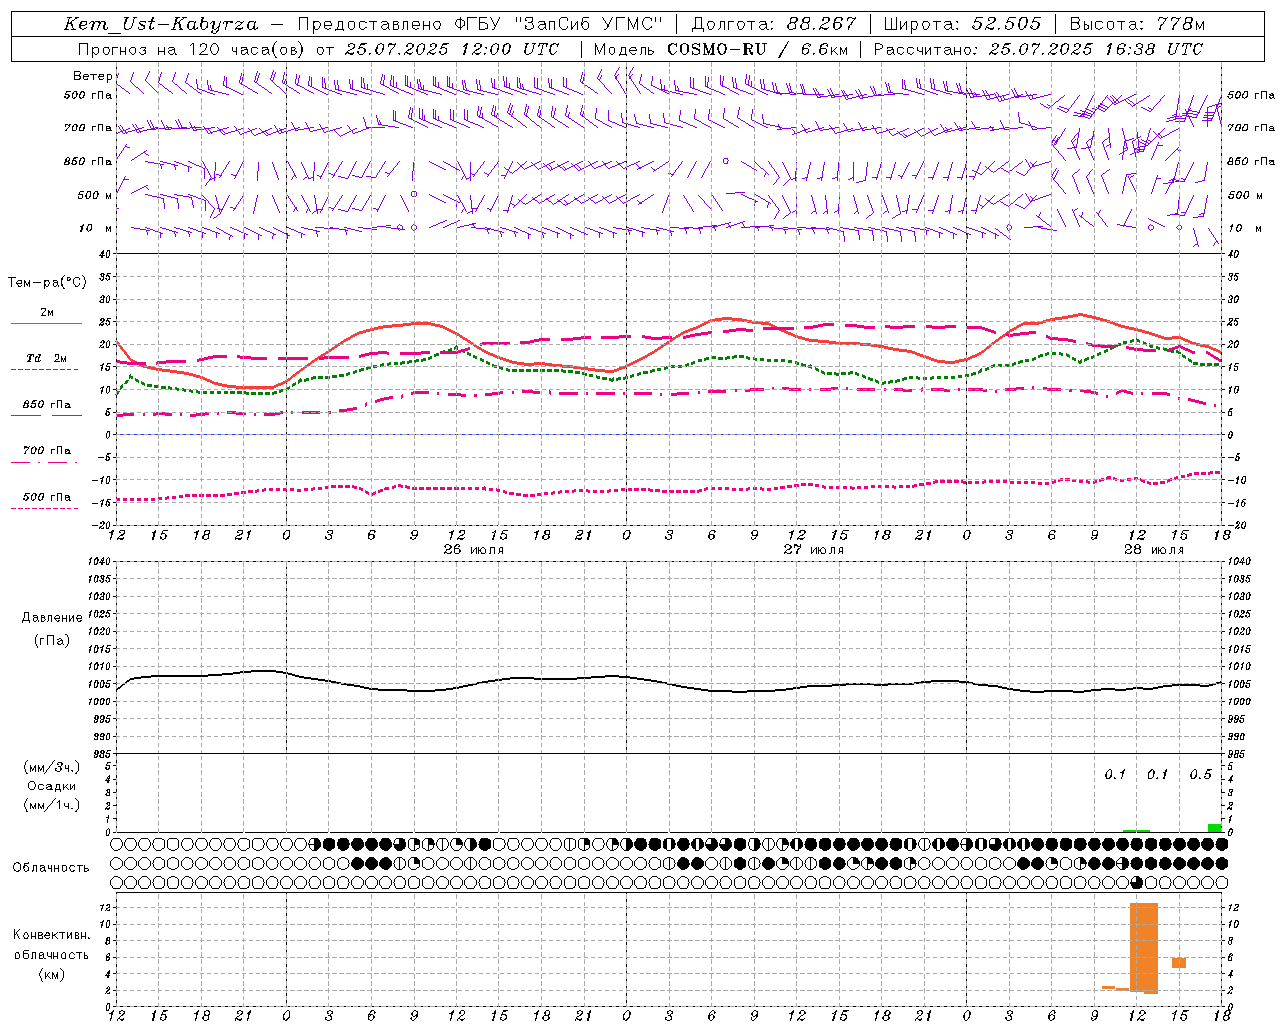Click the solid line sample under the 2м legend

[46, 324]
